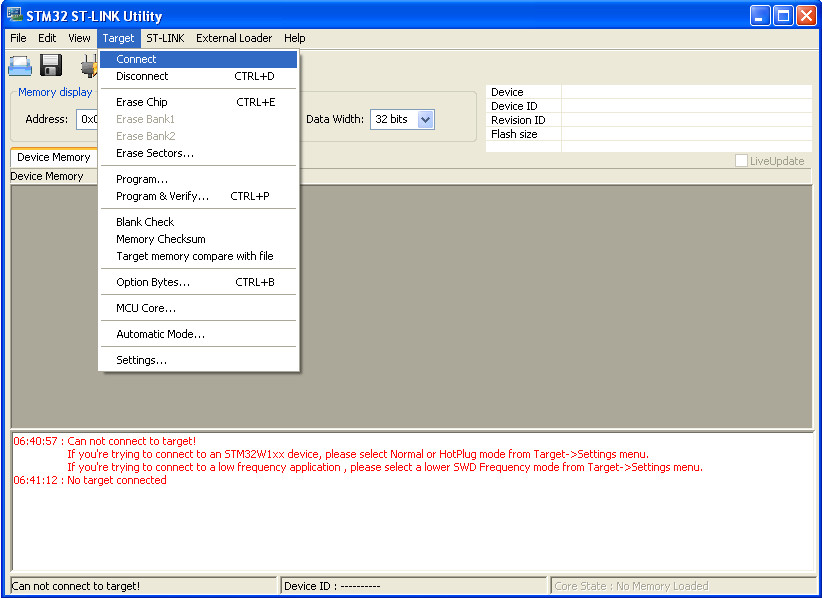Open MCU Core... menu entry

click(x=199, y=308)
